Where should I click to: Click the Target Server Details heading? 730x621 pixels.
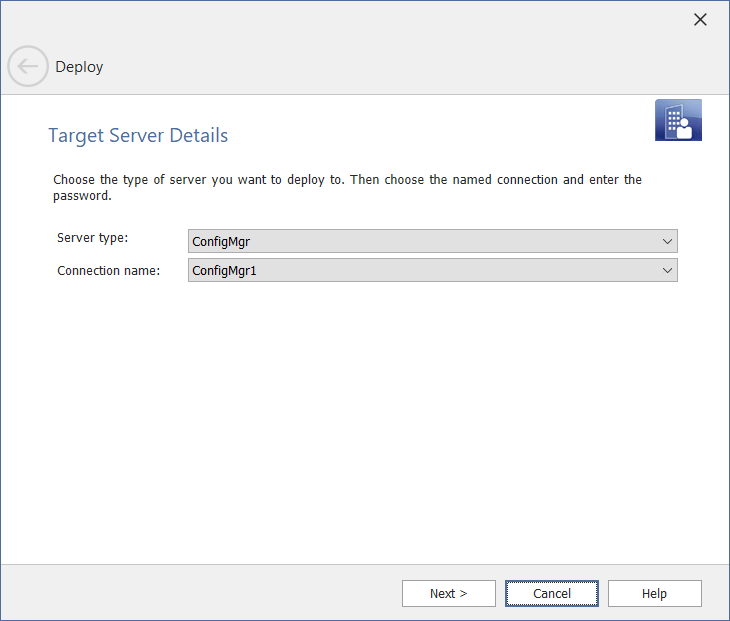(x=138, y=135)
